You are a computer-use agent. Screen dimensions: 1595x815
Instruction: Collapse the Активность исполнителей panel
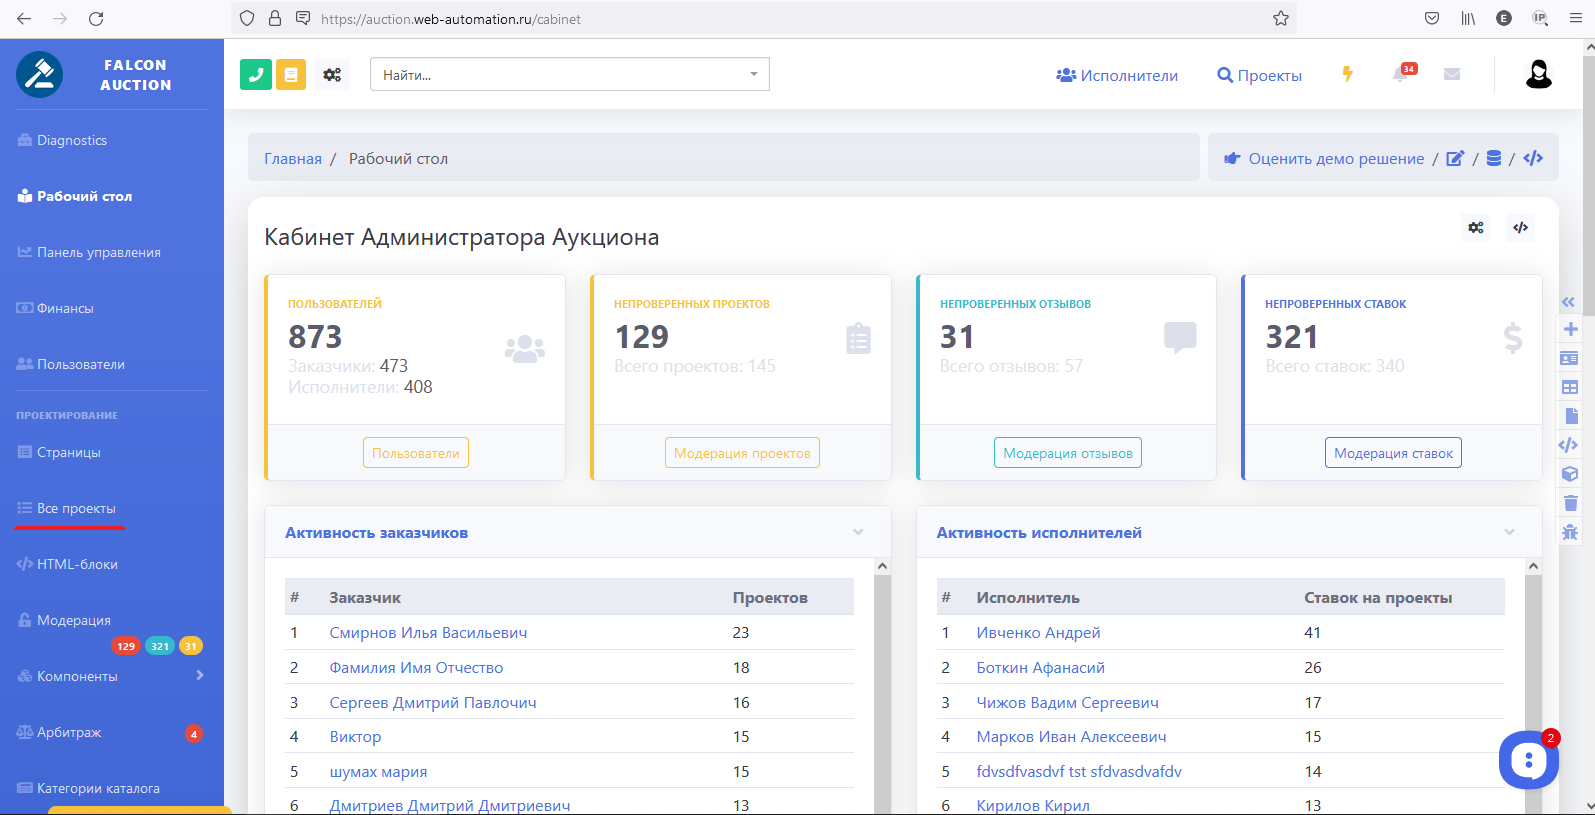tap(1509, 533)
